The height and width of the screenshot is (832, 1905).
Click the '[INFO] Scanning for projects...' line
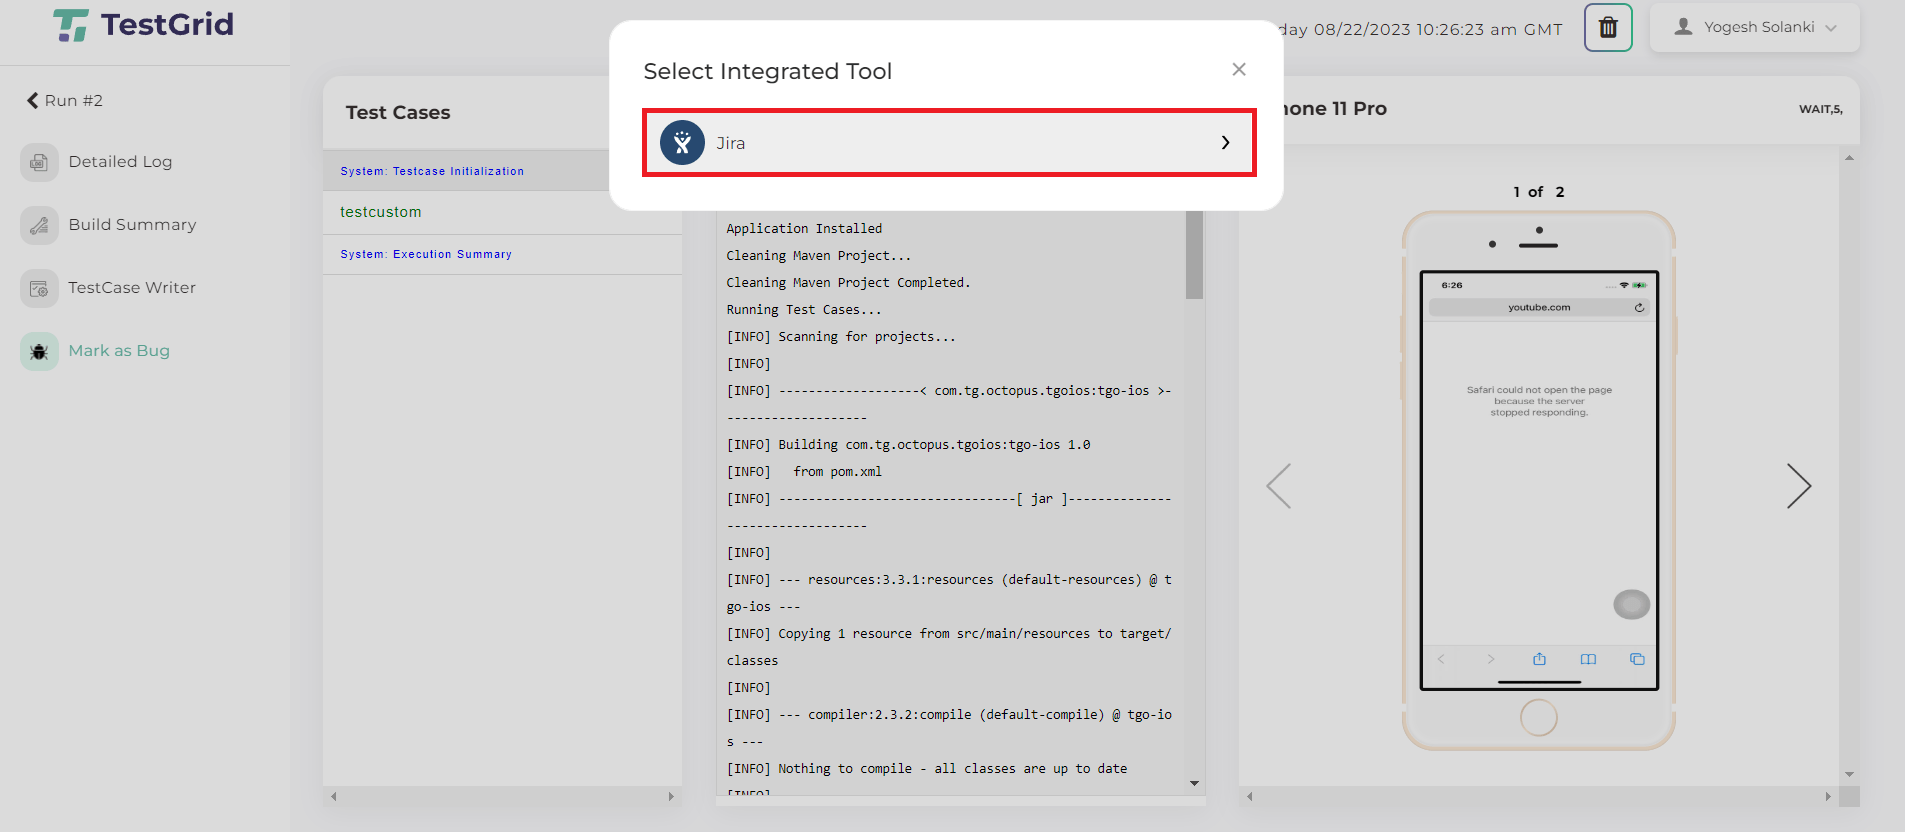(841, 337)
